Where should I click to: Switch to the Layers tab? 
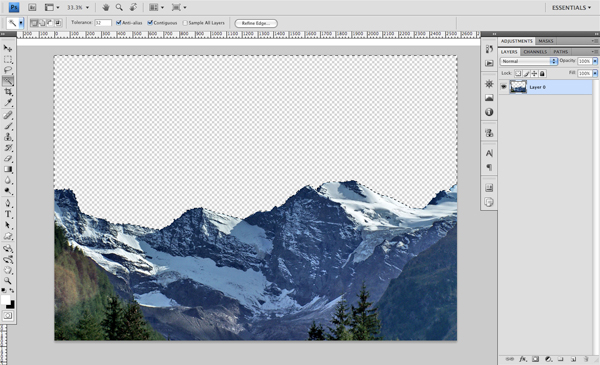pos(509,52)
